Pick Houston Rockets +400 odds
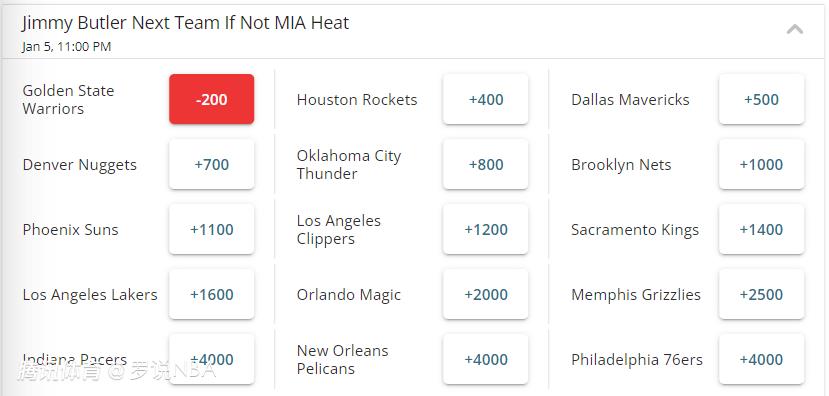The height and width of the screenshot is (396, 829). point(485,99)
